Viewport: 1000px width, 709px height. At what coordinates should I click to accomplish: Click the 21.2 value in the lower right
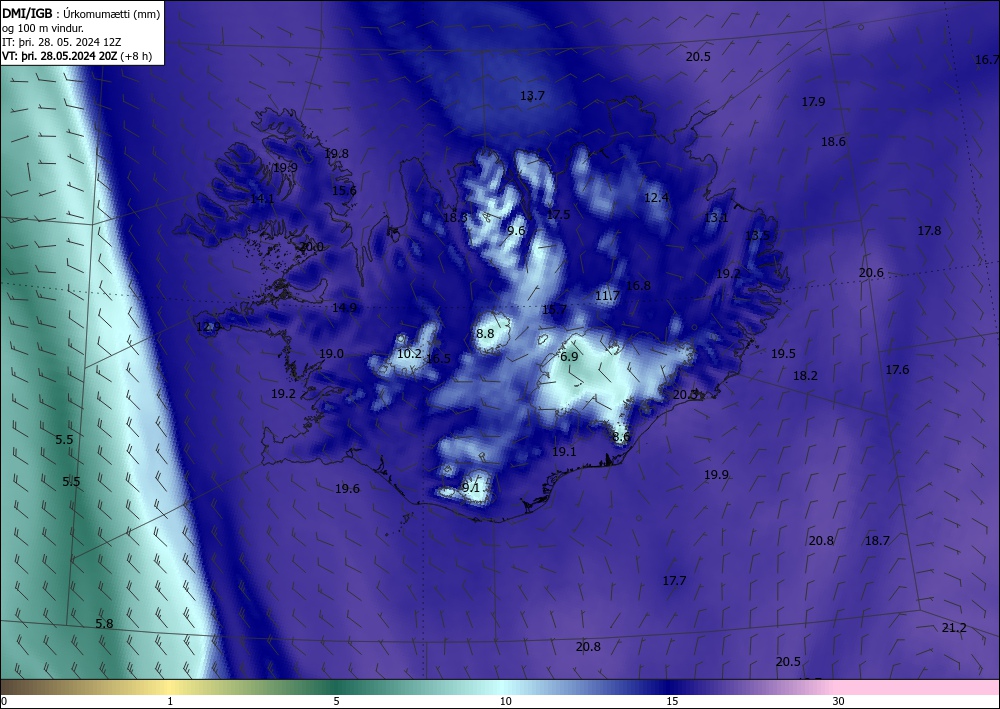[x=954, y=628]
